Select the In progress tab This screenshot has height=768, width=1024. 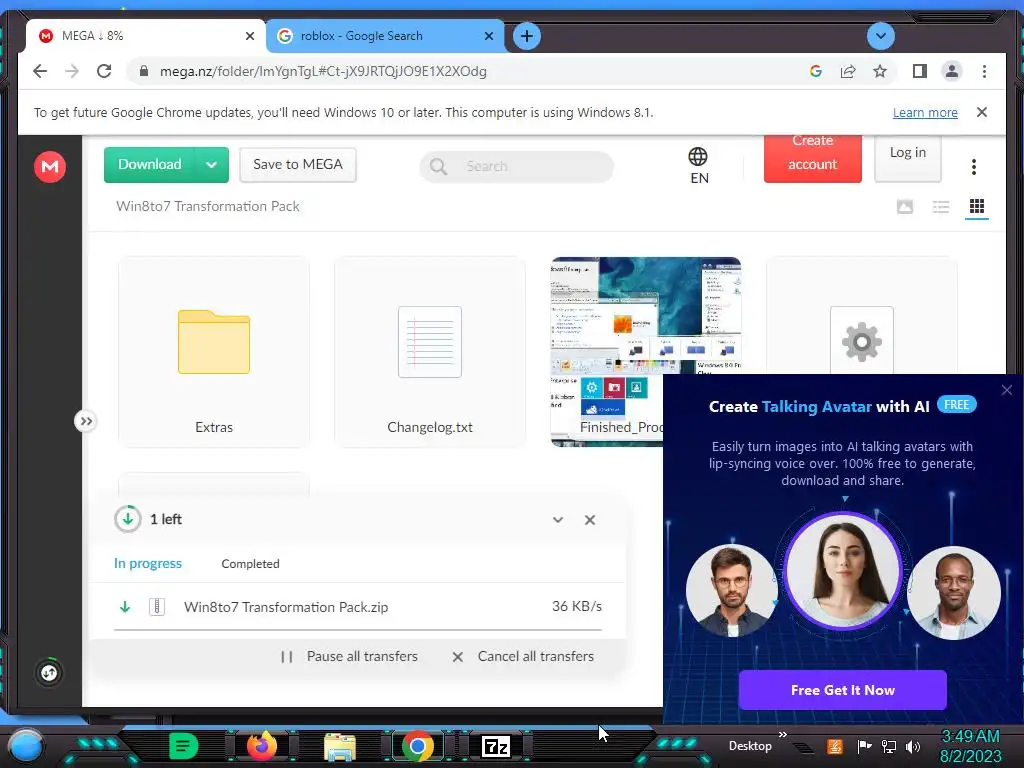[148, 564]
